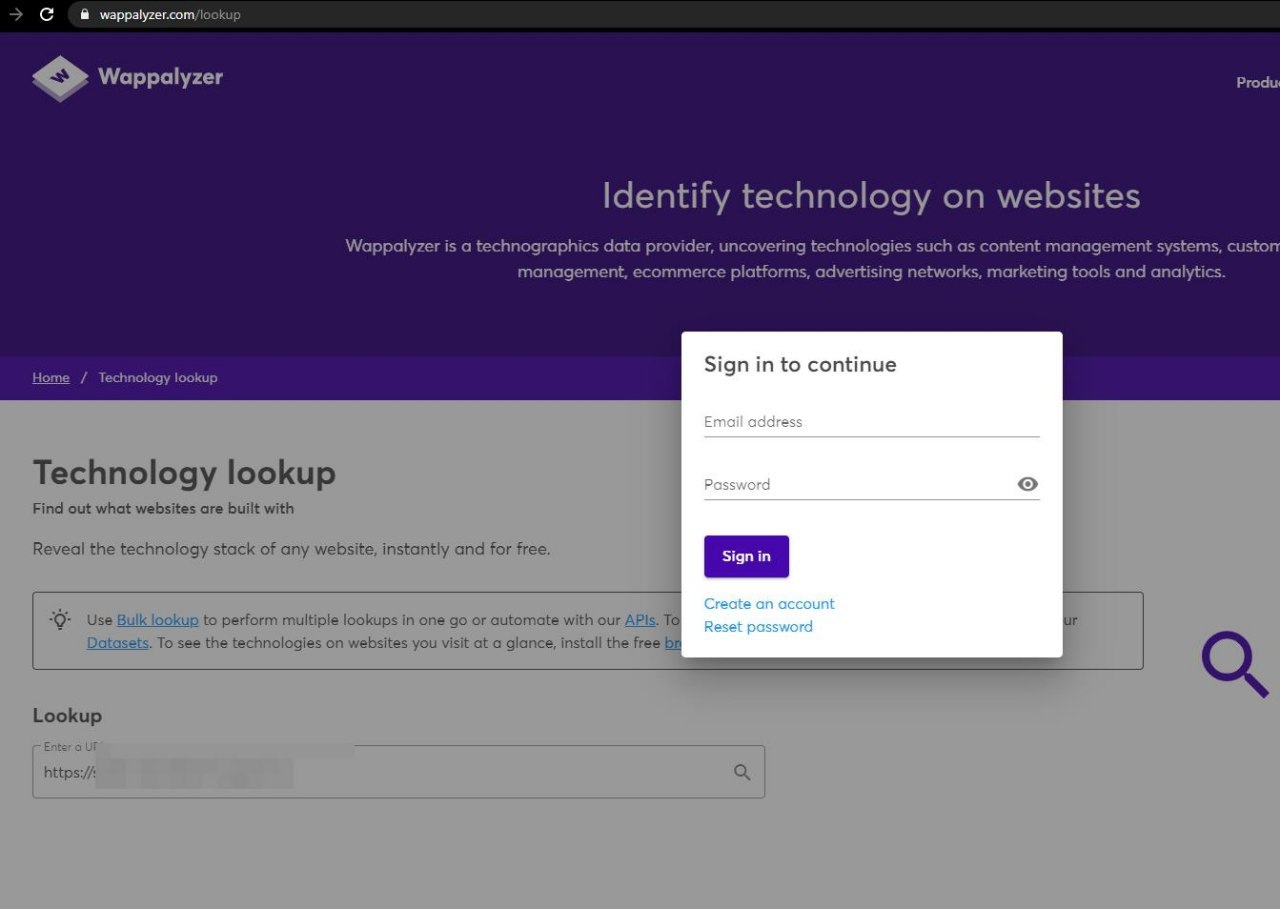Click the 'Technology lookup' page heading
The height and width of the screenshot is (909, 1280).
pyautogui.click(x=184, y=473)
